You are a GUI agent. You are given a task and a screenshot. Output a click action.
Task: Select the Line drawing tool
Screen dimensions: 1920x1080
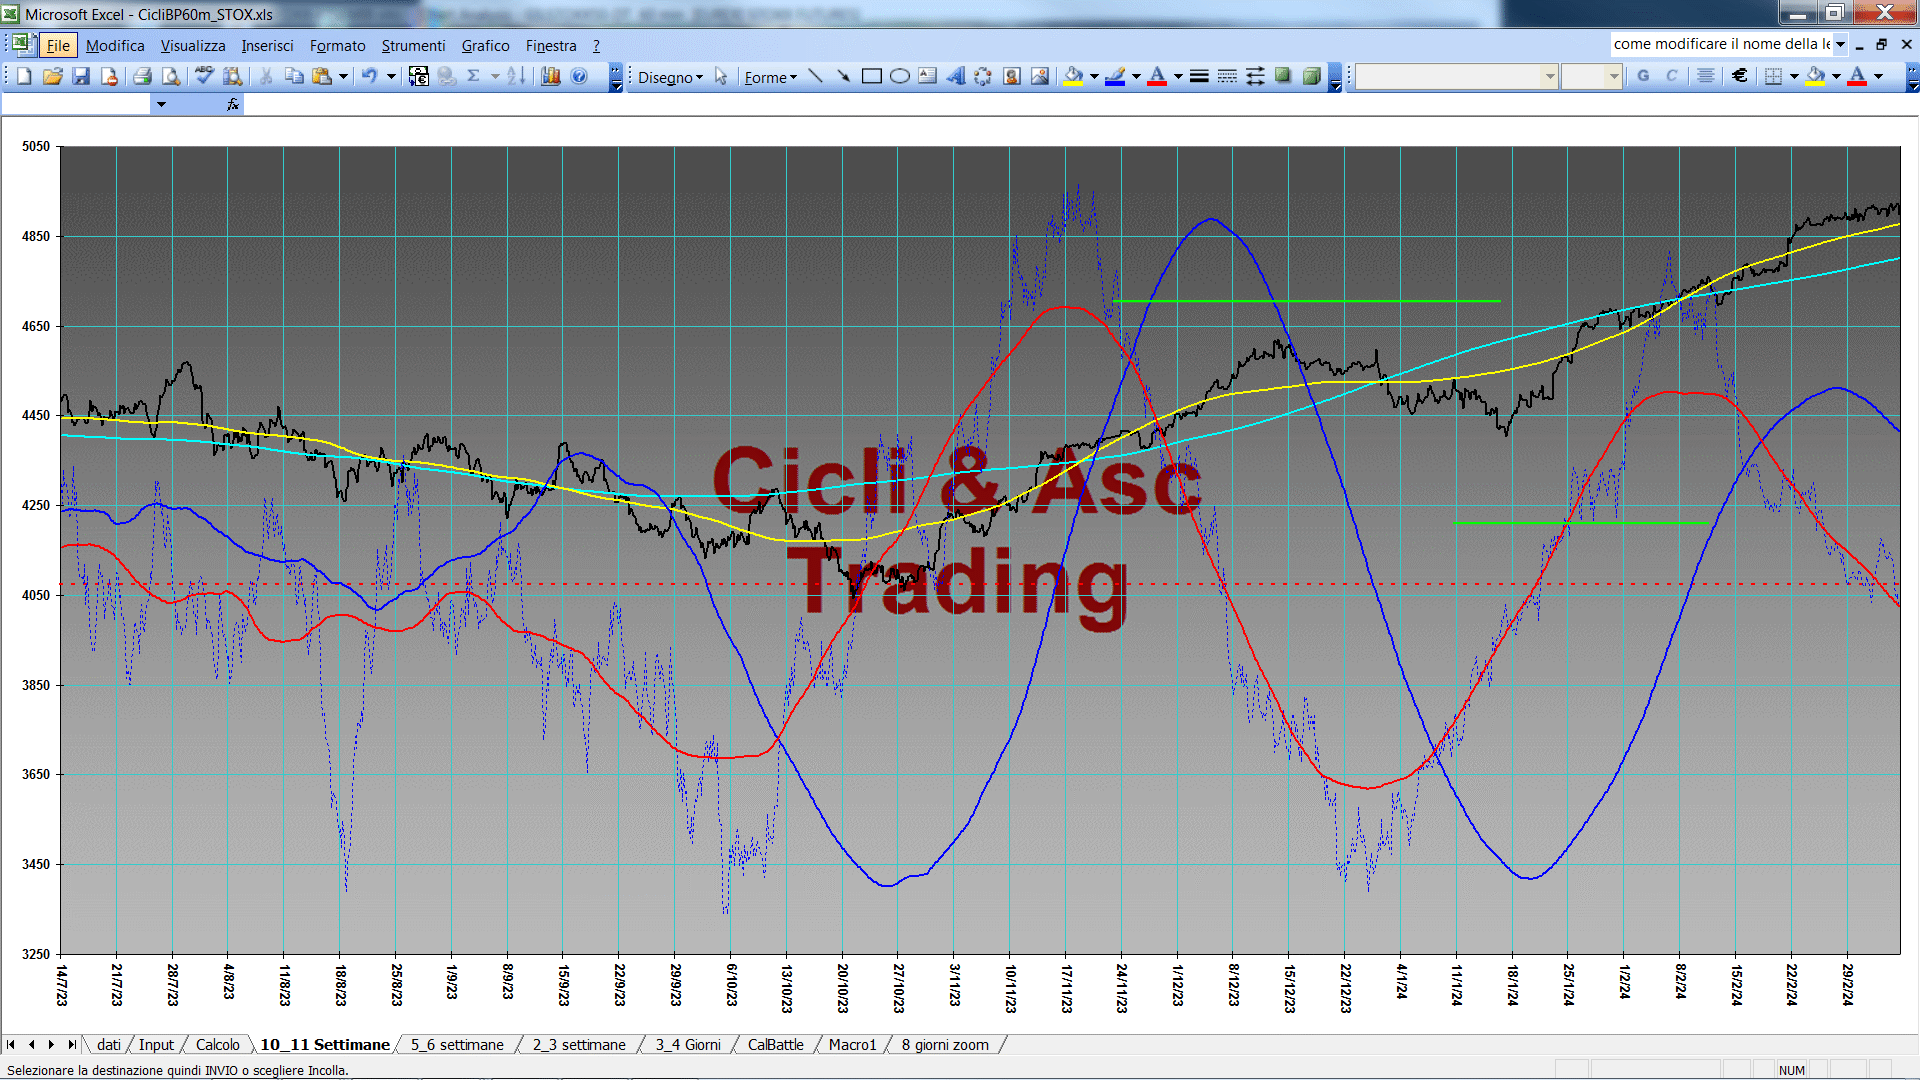[815, 76]
